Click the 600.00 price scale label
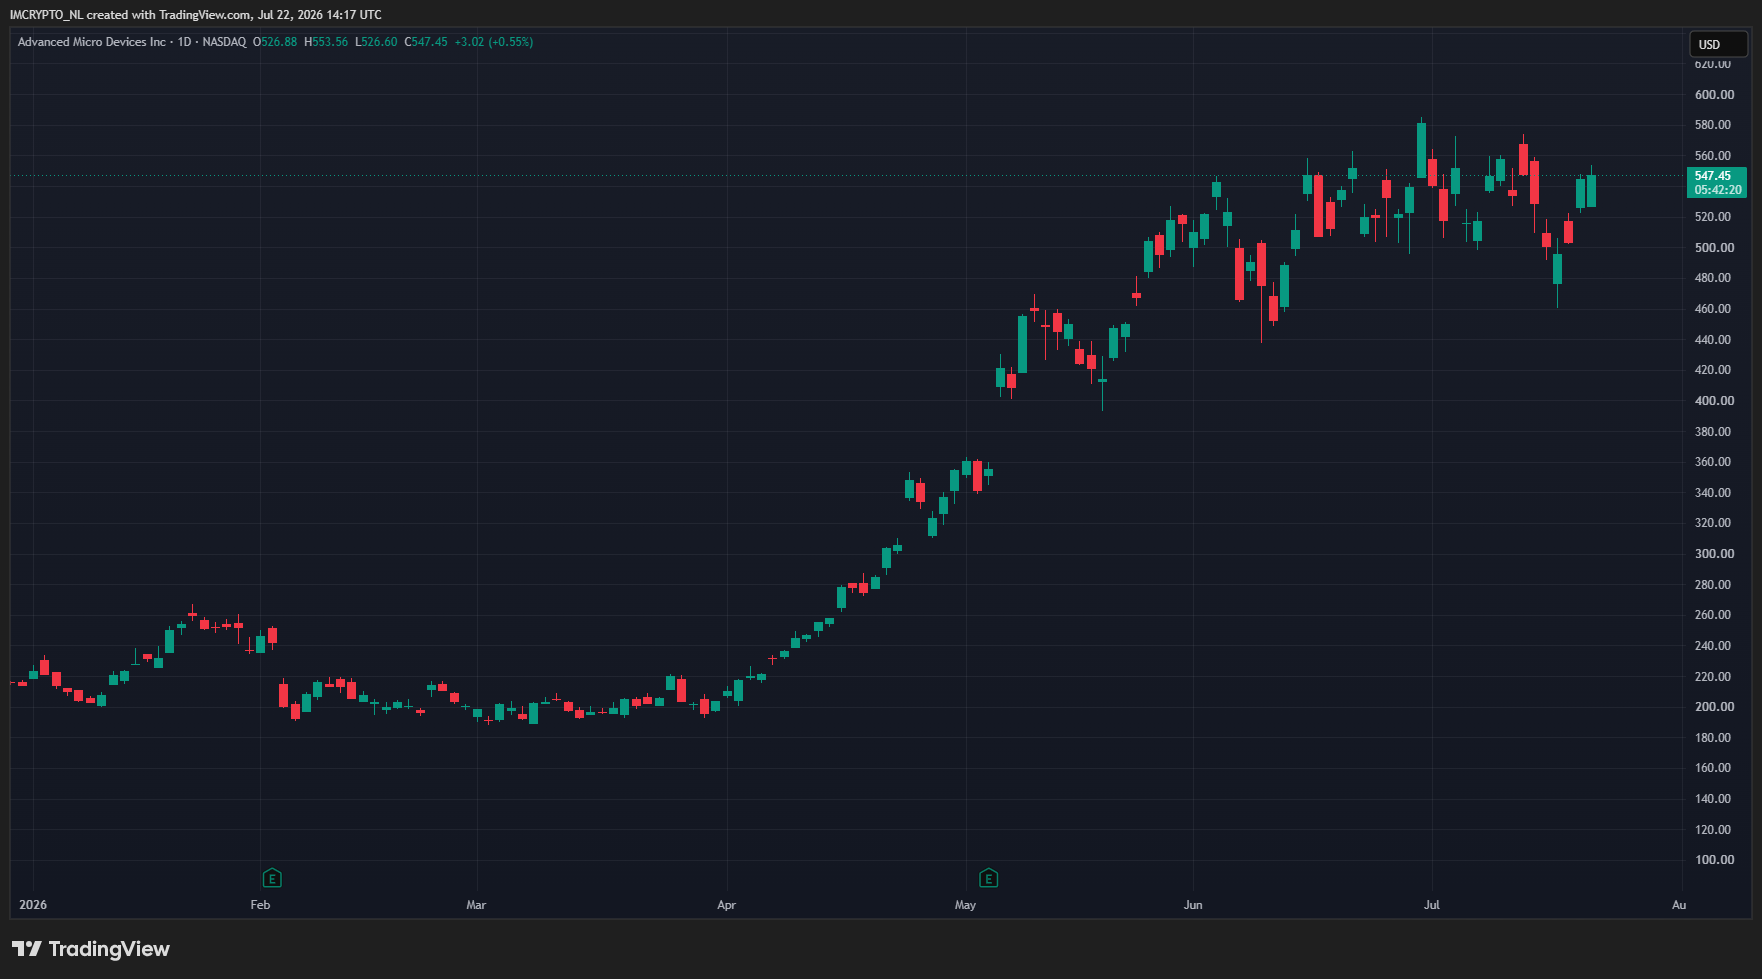The image size is (1762, 979). click(x=1714, y=95)
